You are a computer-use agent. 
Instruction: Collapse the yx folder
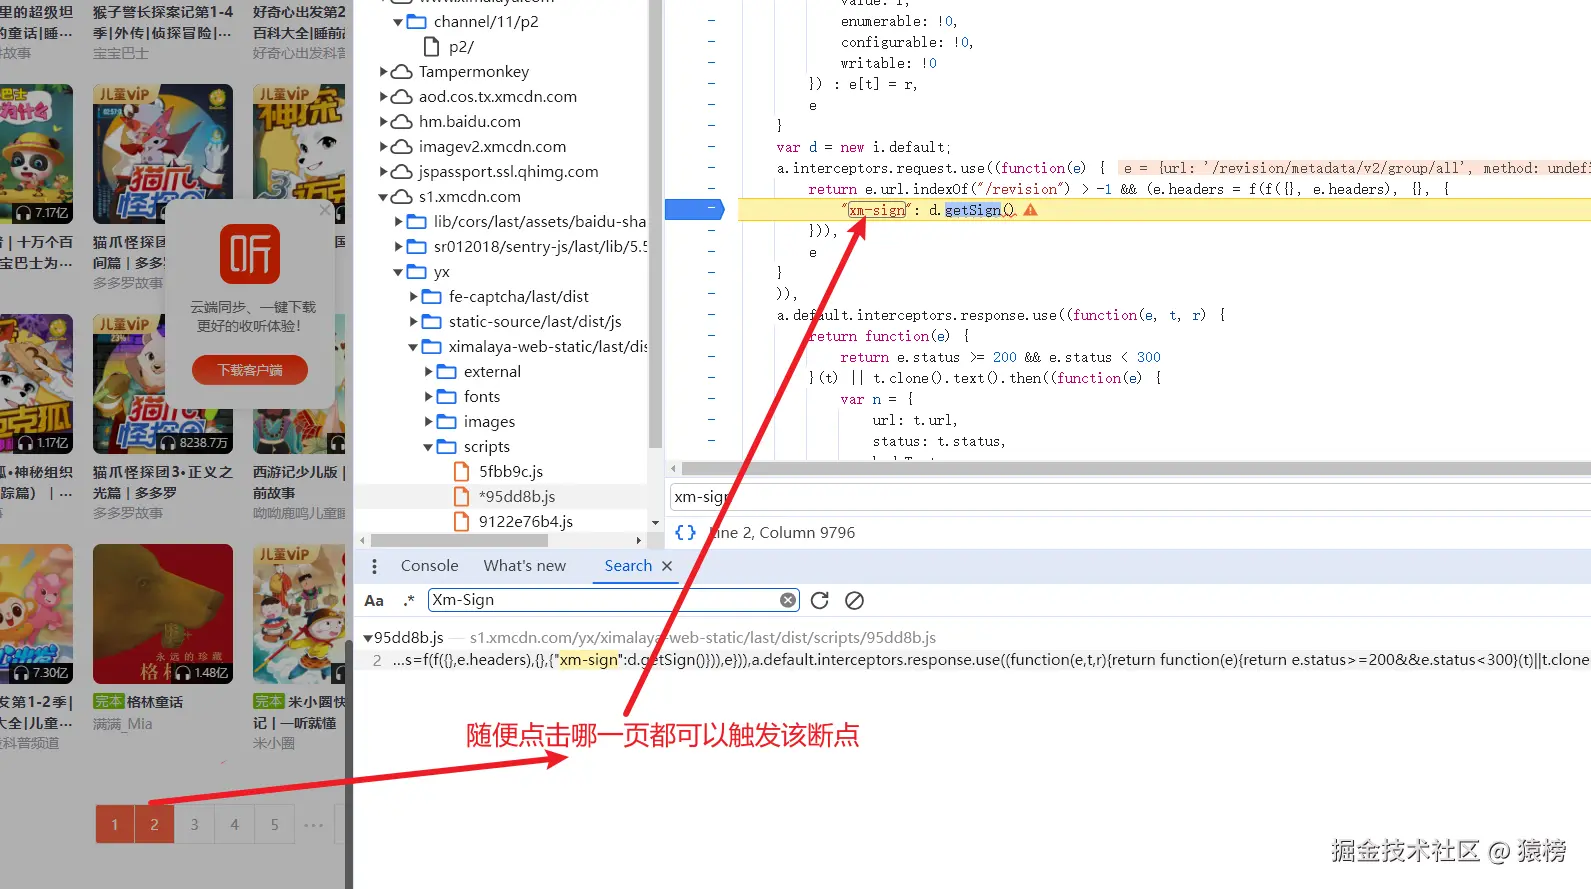pos(398,271)
